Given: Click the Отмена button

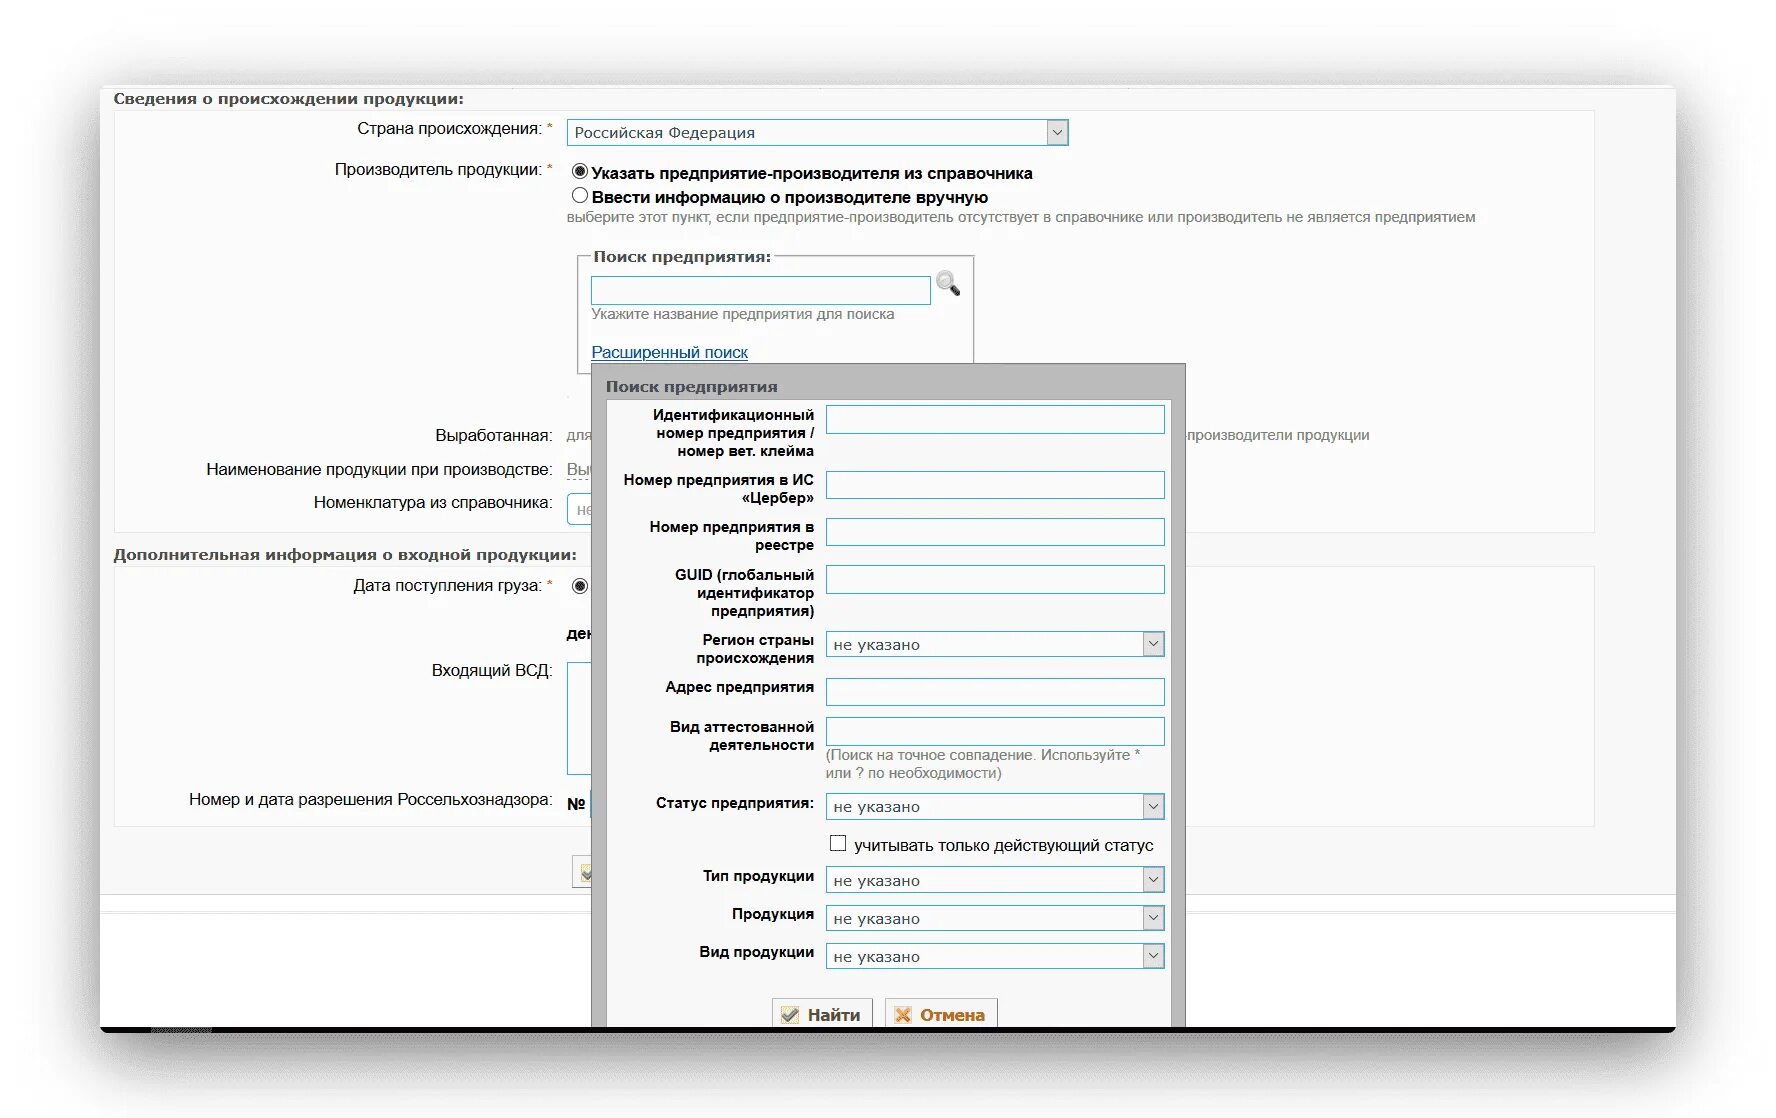Looking at the screenshot, I should [941, 1014].
